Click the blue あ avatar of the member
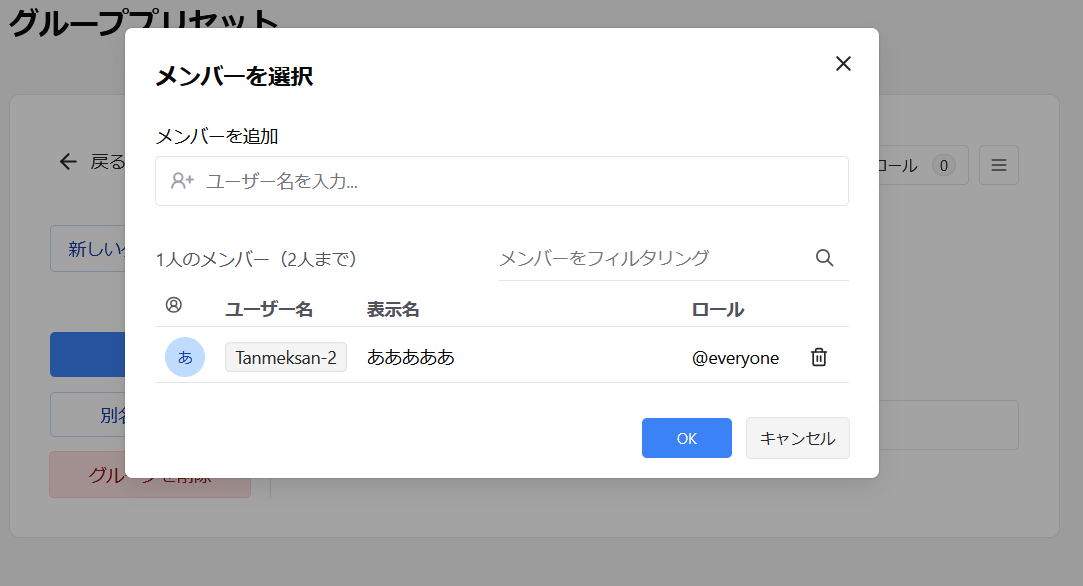Viewport: 1083px width, 586px height. coord(185,356)
